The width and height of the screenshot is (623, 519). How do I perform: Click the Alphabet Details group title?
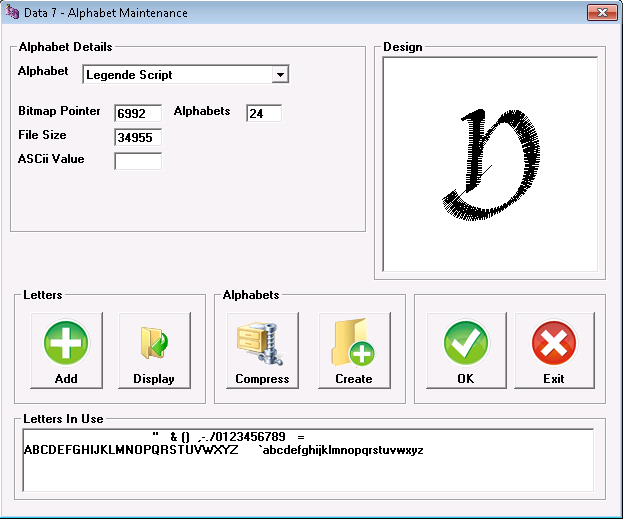pyautogui.click(x=66, y=47)
